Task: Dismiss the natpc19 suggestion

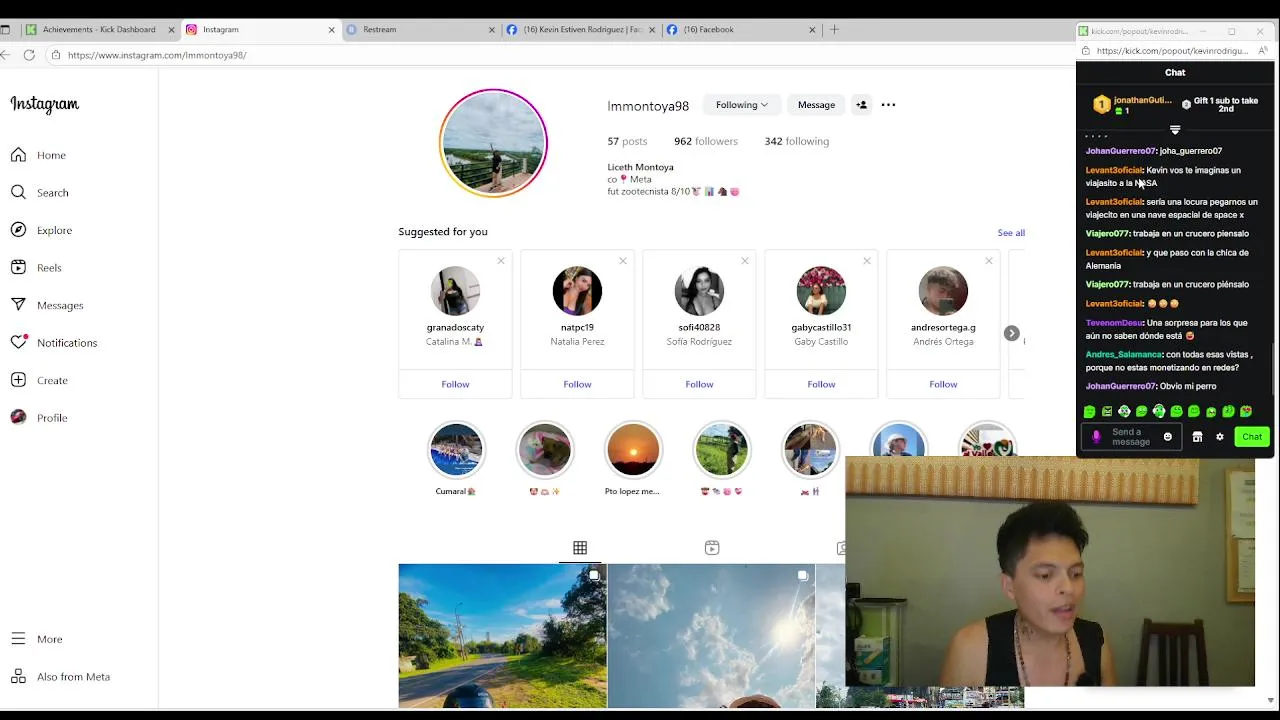Action: click(623, 261)
